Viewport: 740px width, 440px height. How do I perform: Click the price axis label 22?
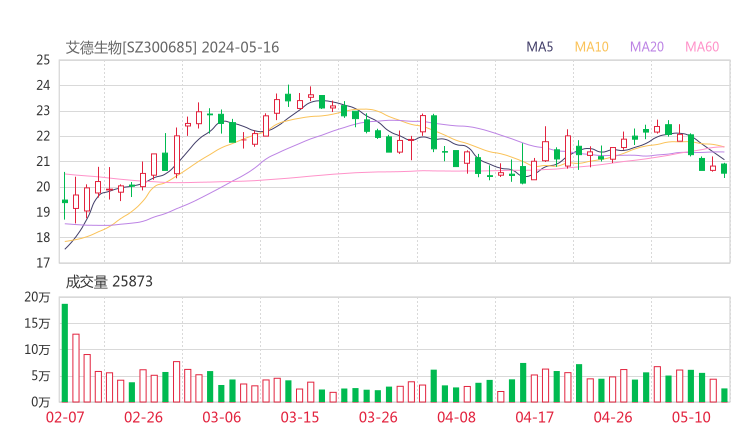(43, 136)
